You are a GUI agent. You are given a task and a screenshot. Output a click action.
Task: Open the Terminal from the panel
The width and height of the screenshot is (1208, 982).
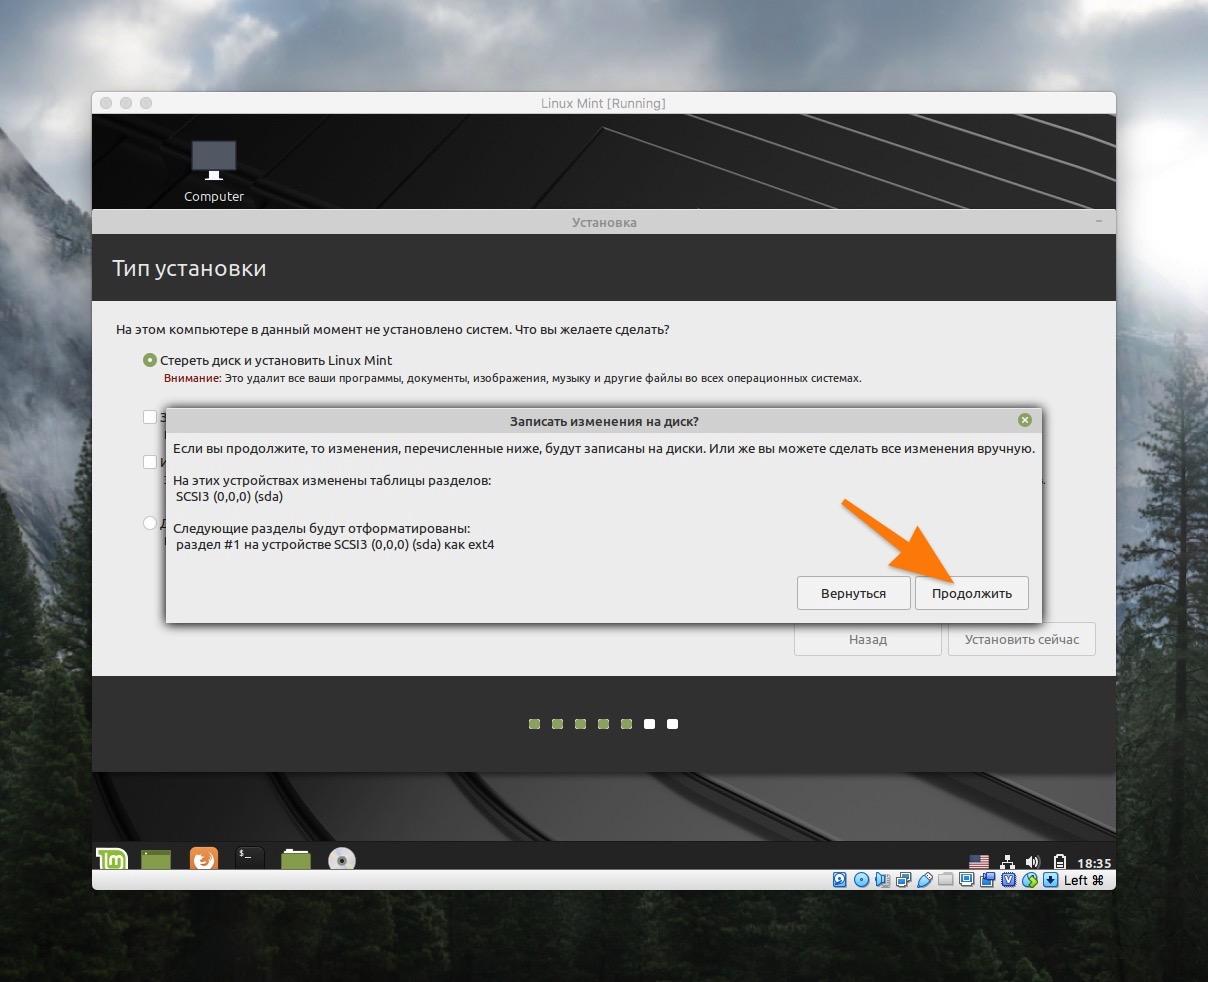pyautogui.click(x=249, y=858)
